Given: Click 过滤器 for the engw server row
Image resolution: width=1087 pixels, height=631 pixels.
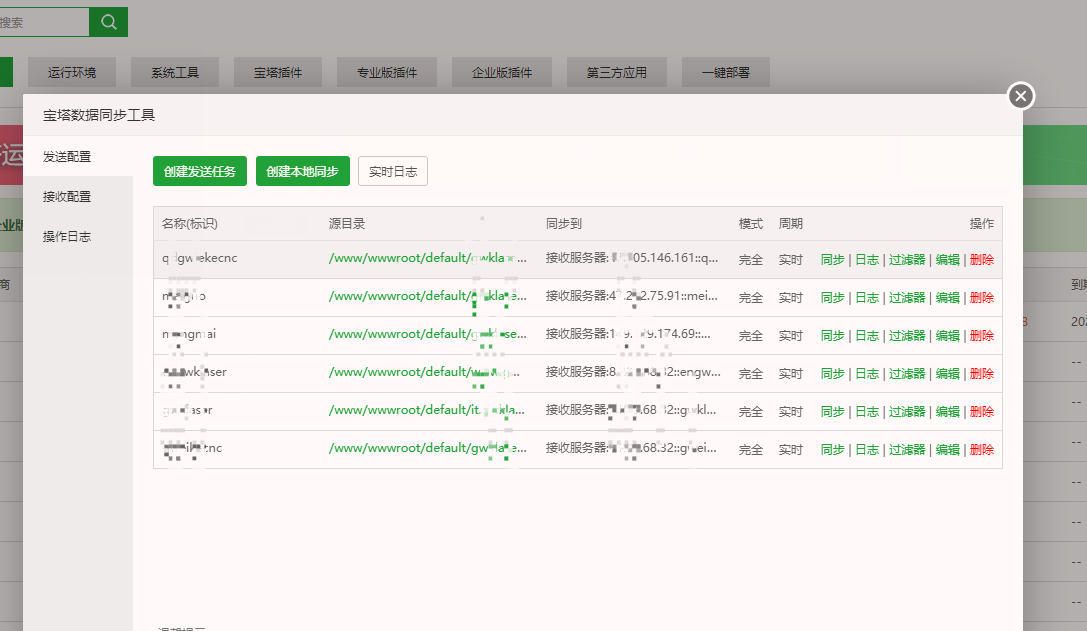Looking at the screenshot, I should pyautogui.click(x=907, y=374).
